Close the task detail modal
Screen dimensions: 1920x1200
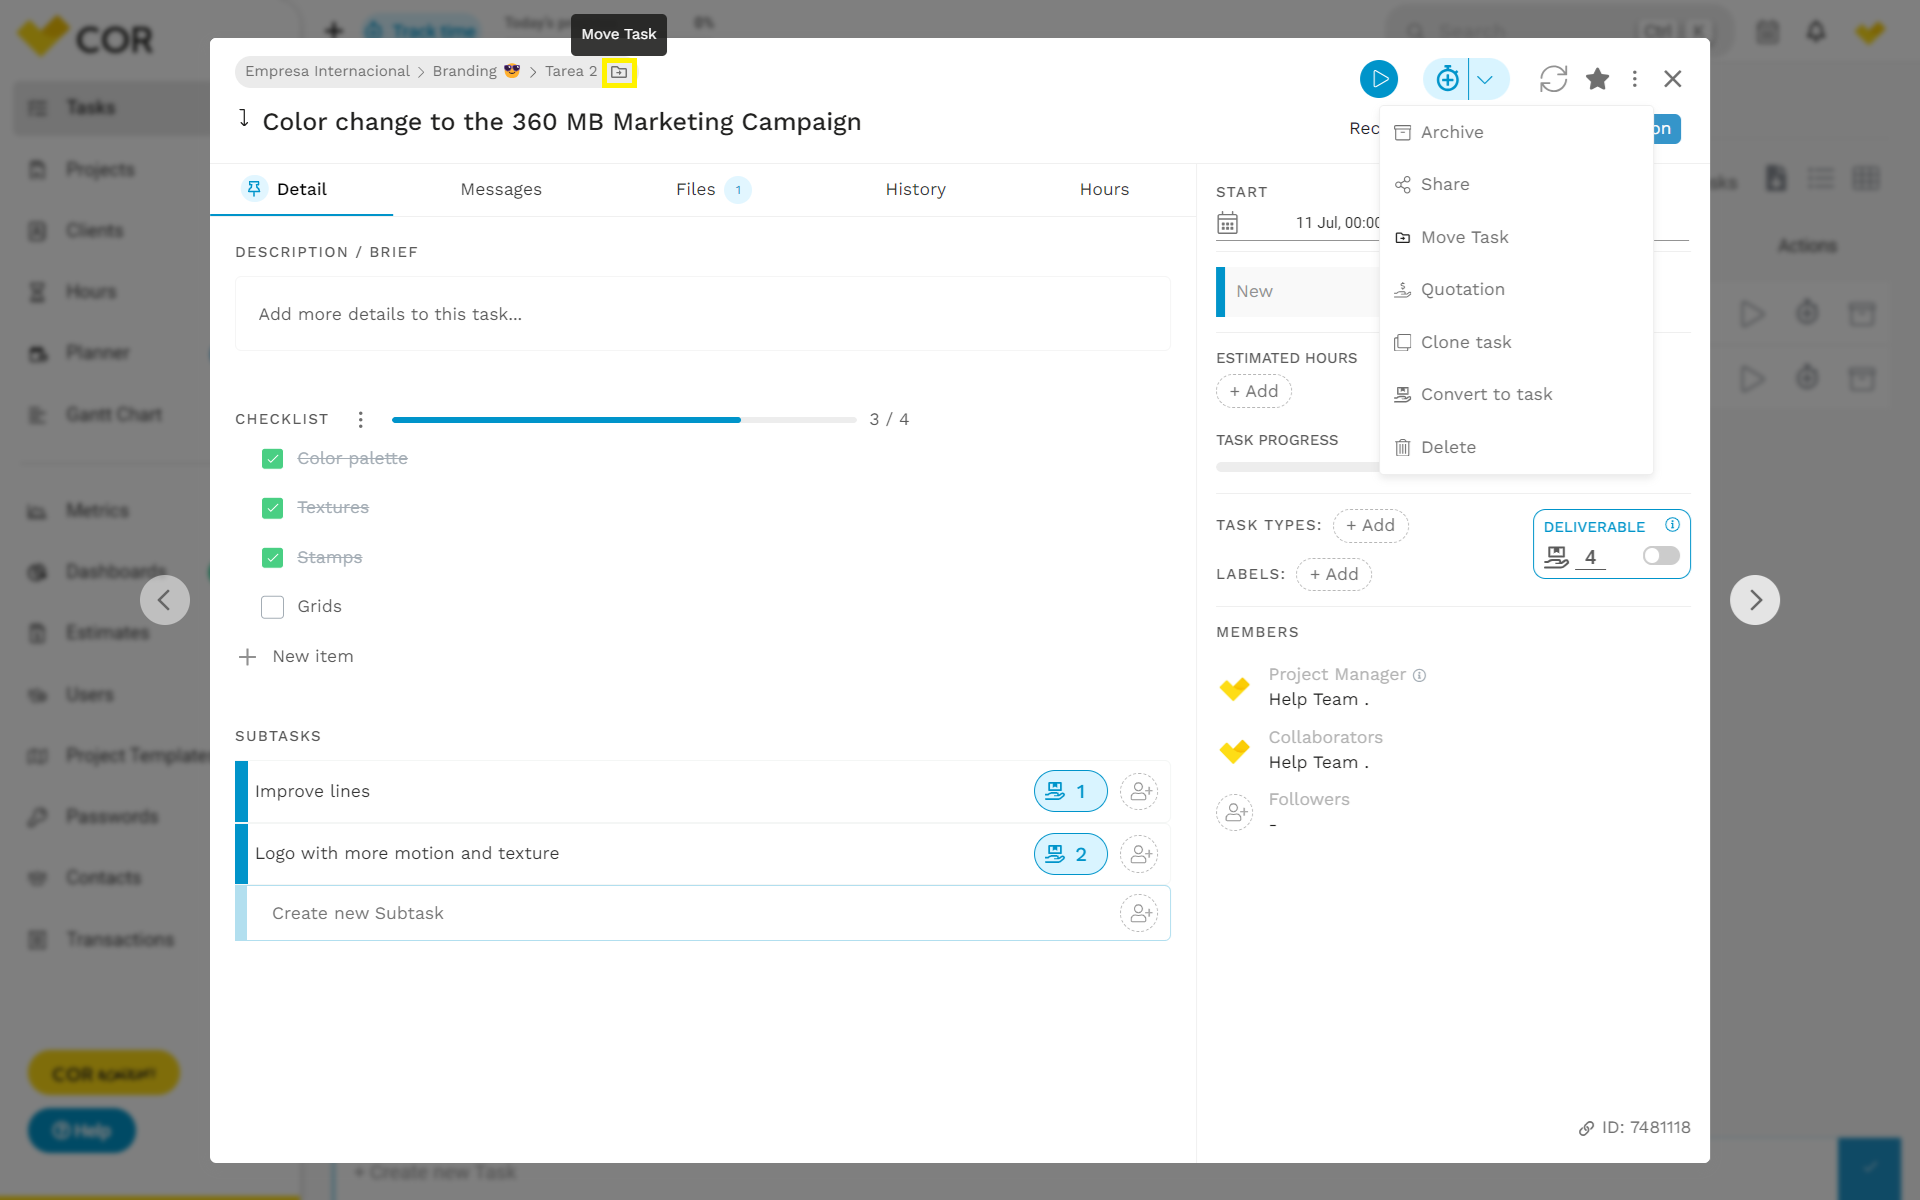[1673, 79]
